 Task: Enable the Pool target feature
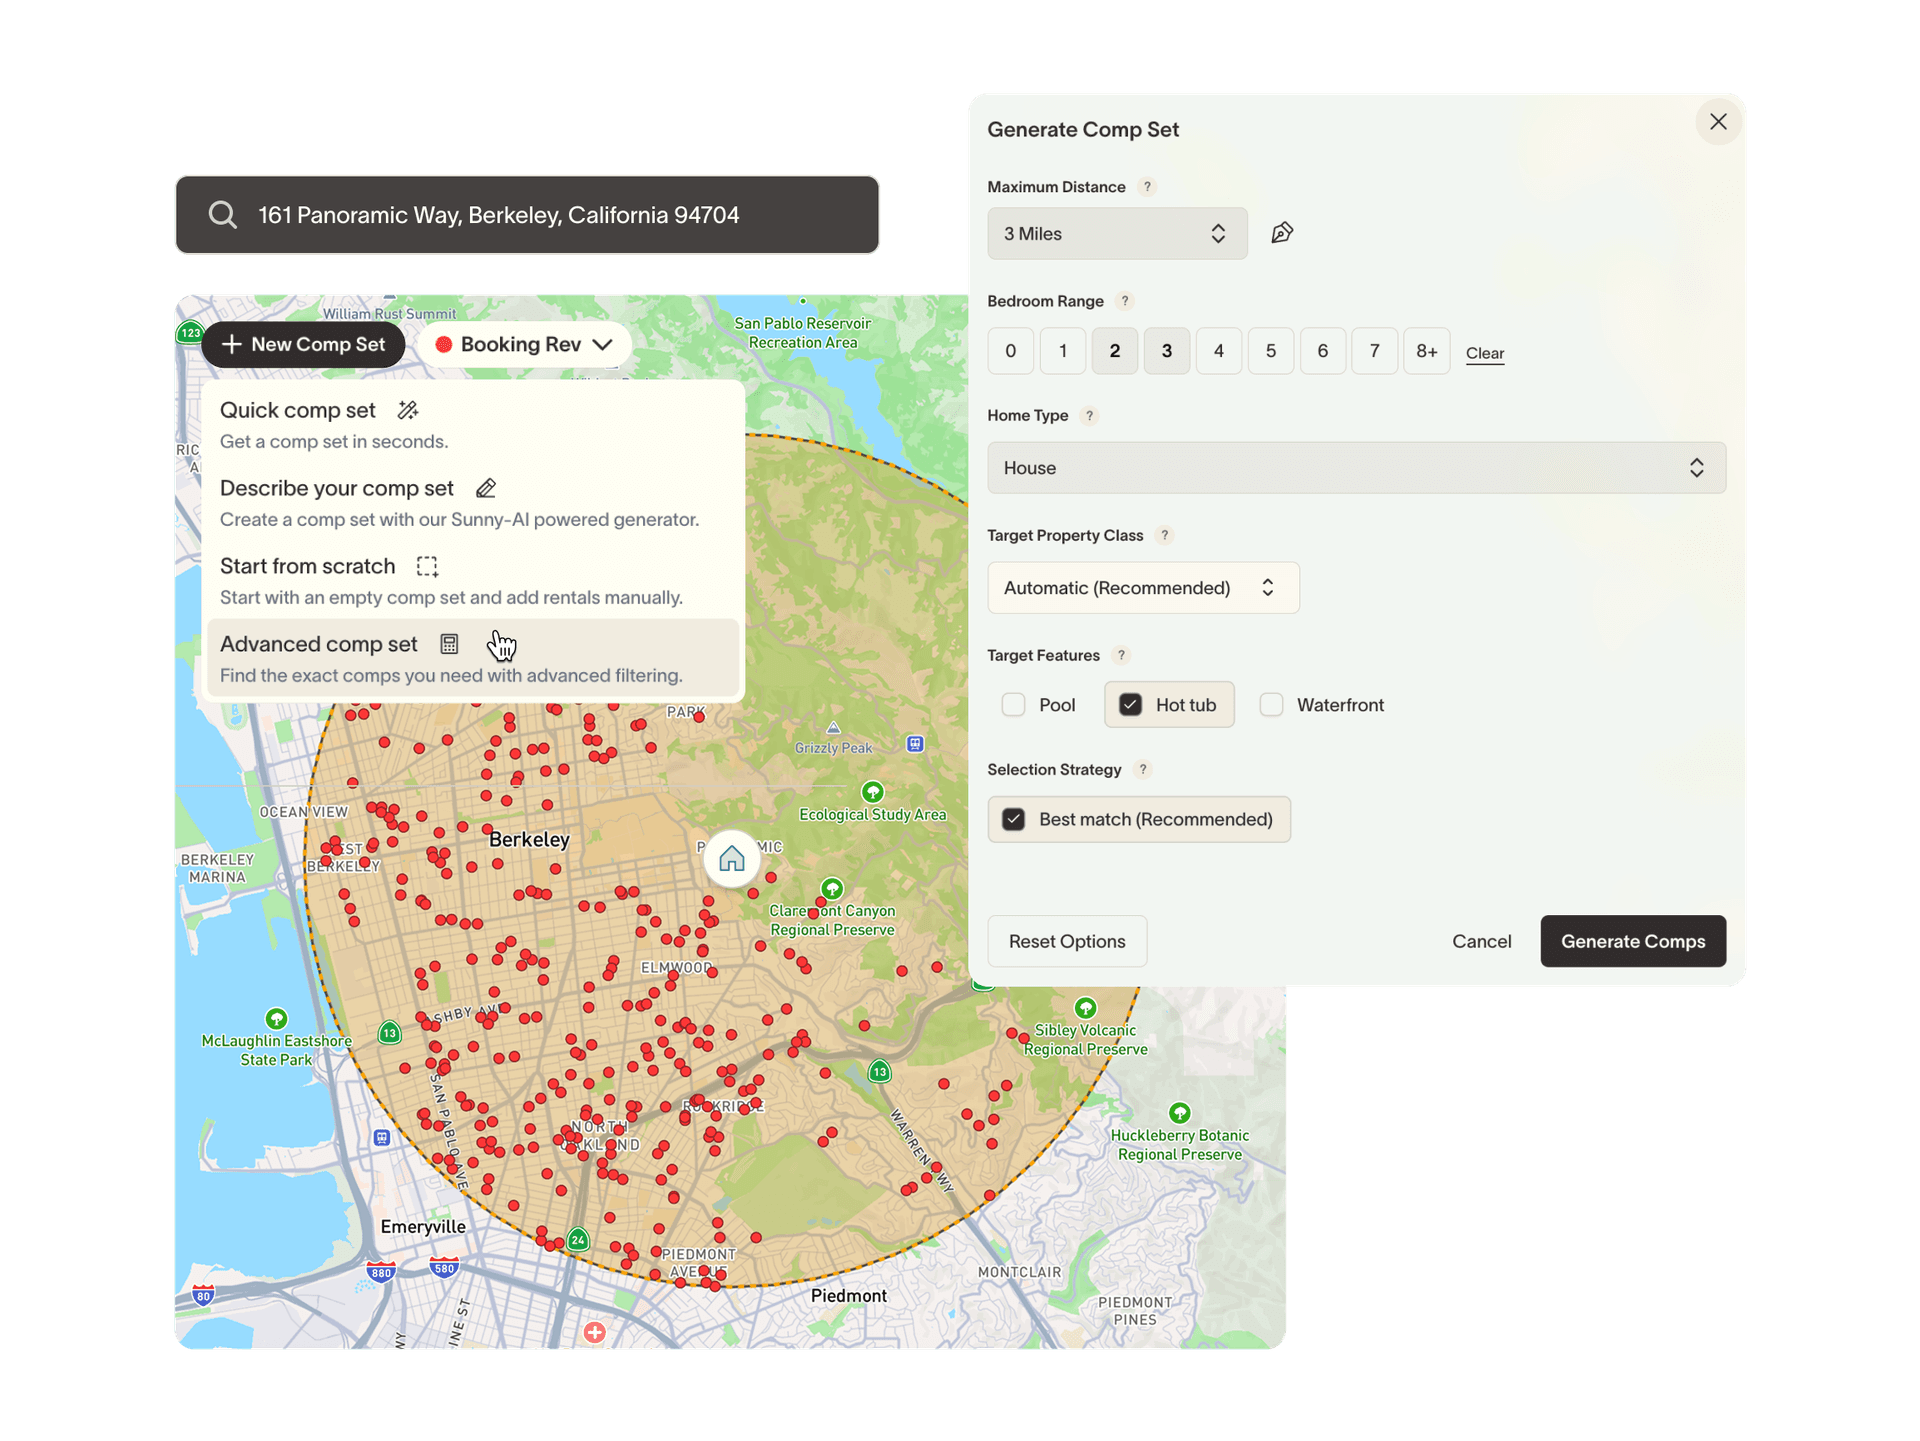coord(1013,704)
